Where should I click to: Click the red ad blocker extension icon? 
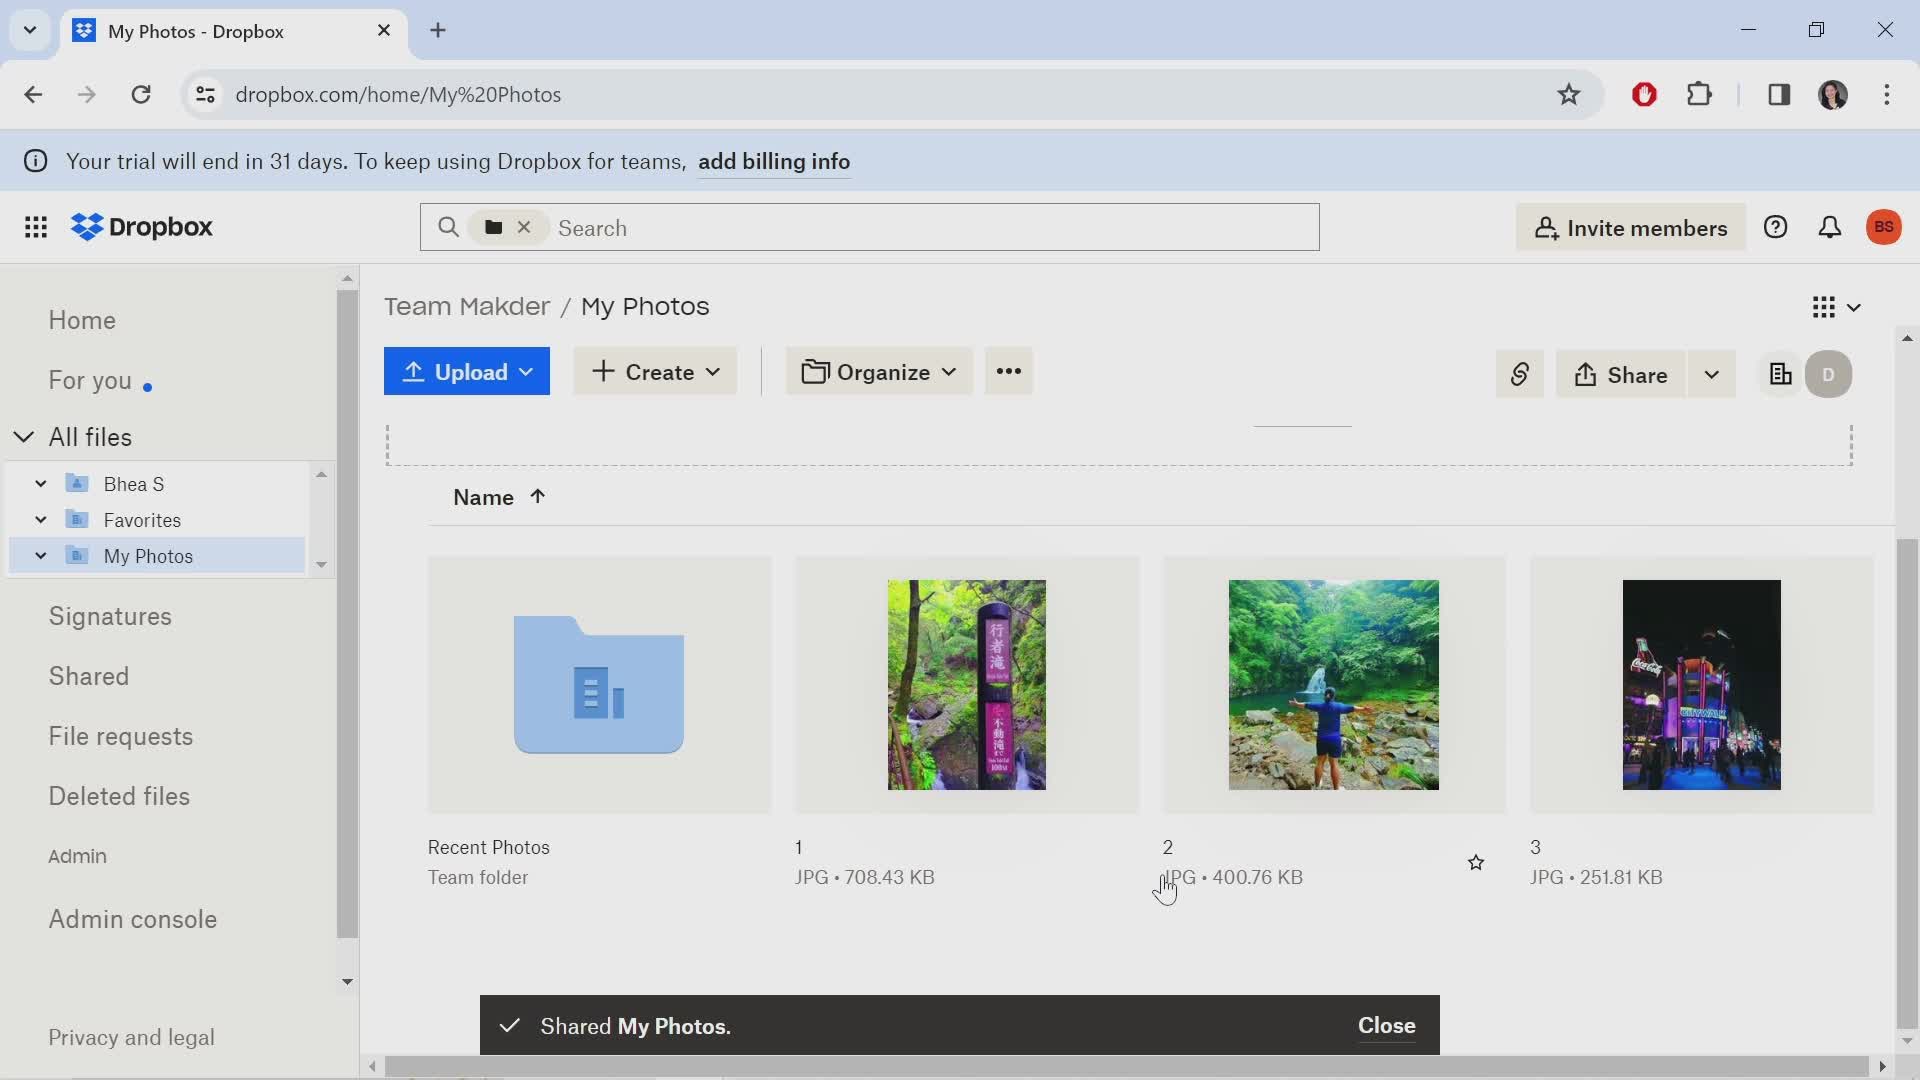click(x=1644, y=94)
